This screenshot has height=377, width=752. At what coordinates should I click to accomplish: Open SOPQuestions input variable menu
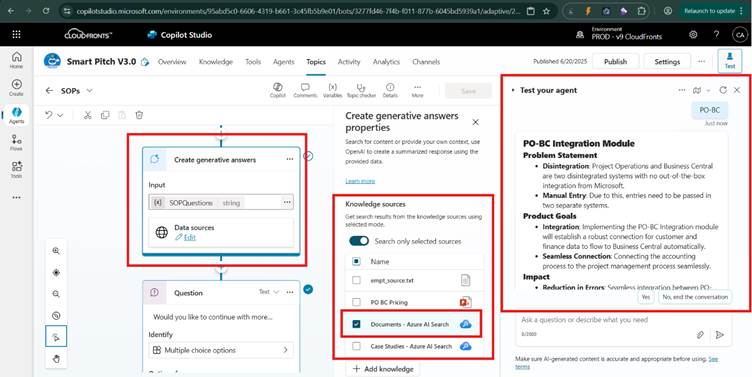(287, 202)
